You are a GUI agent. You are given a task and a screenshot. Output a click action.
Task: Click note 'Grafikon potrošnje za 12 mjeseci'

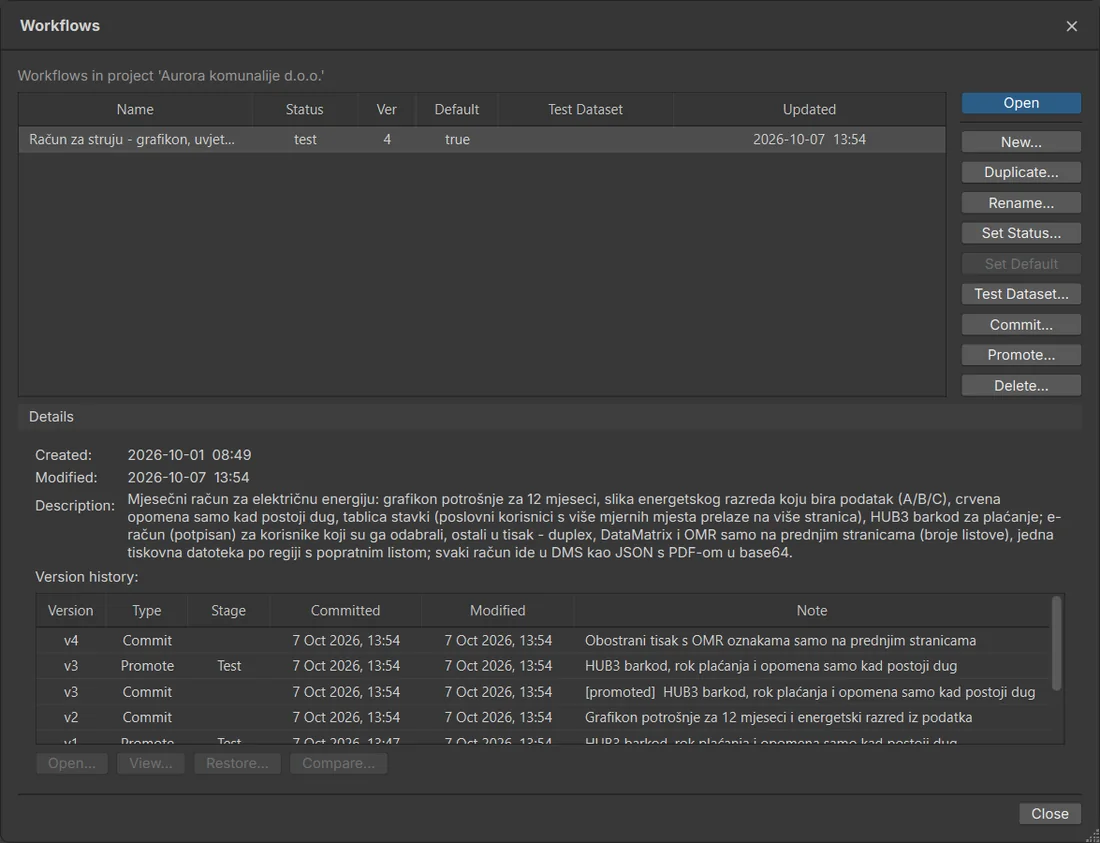click(x=779, y=717)
